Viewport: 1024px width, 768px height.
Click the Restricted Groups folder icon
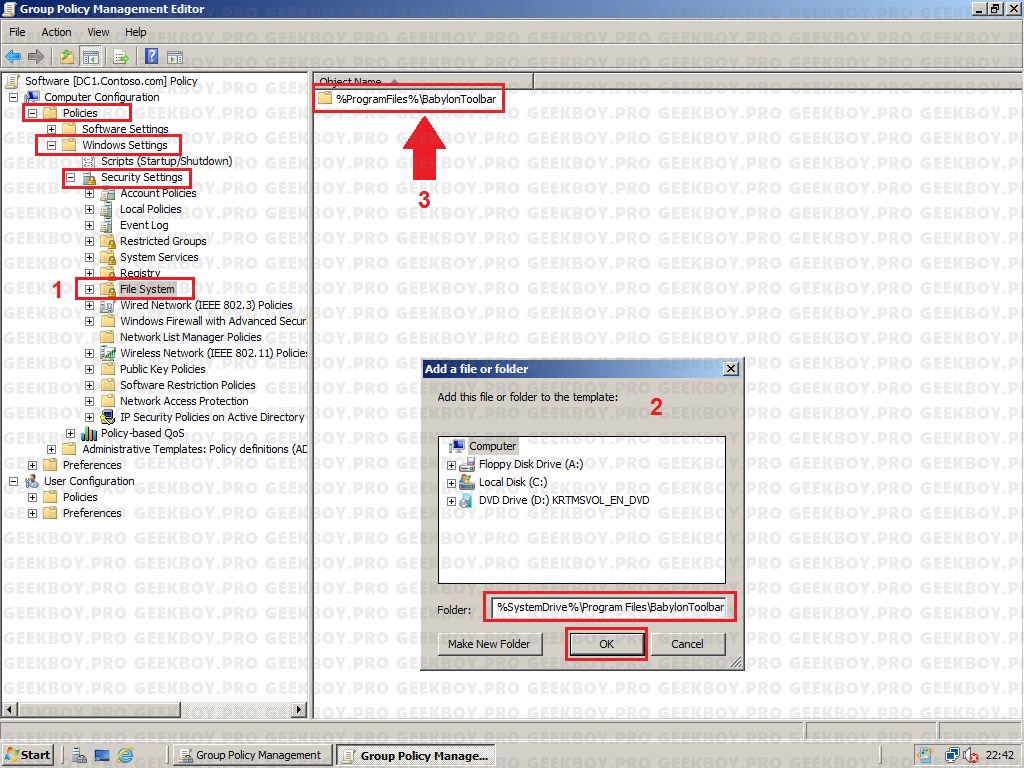(x=108, y=241)
